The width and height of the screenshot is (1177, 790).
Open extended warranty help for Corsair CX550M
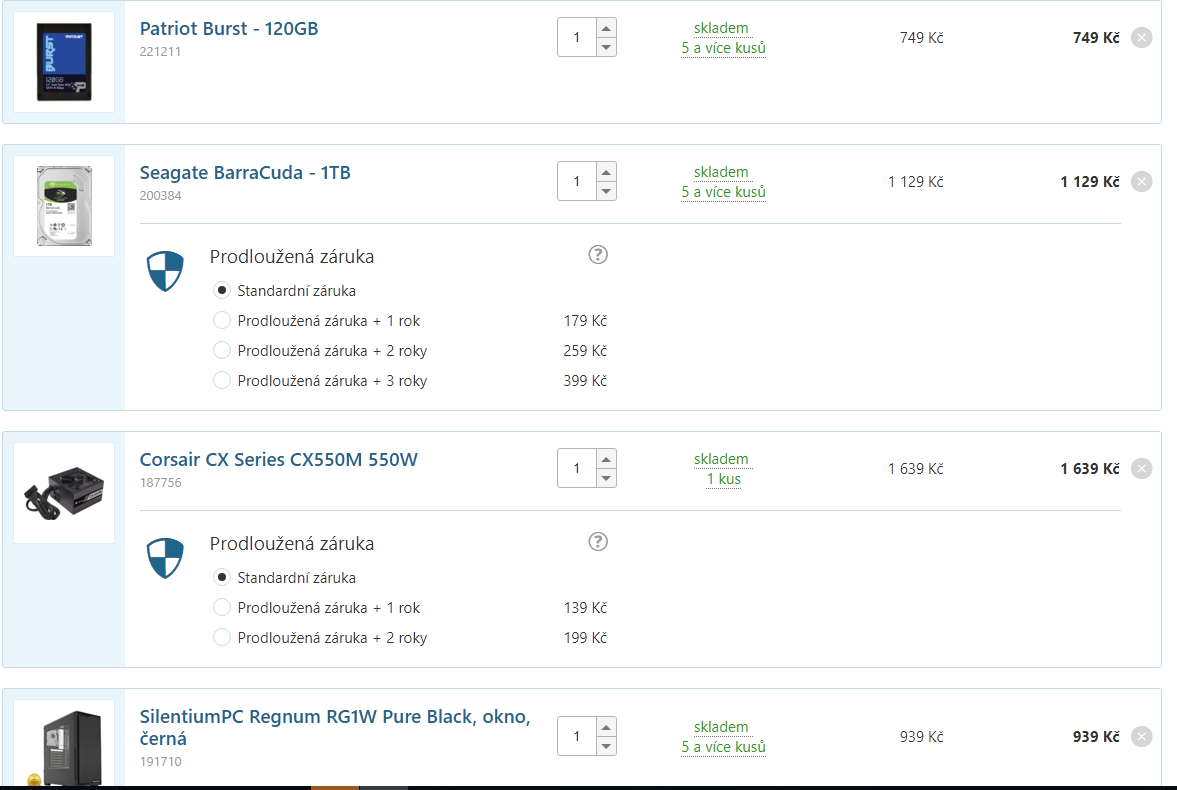[x=598, y=542]
